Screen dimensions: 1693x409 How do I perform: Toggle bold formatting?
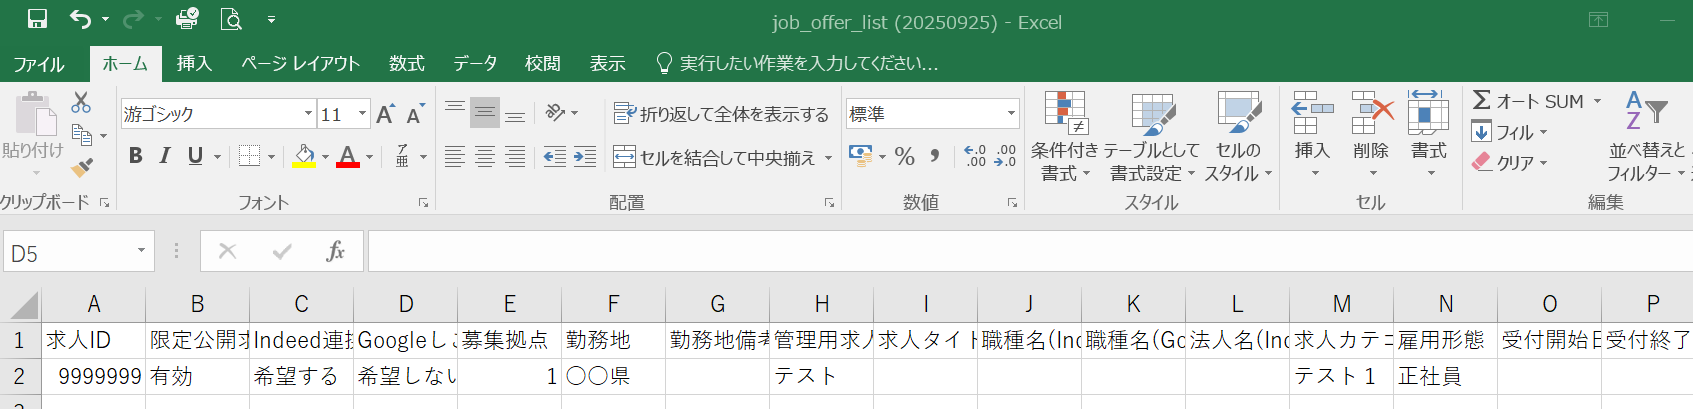[x=136, y=156]
